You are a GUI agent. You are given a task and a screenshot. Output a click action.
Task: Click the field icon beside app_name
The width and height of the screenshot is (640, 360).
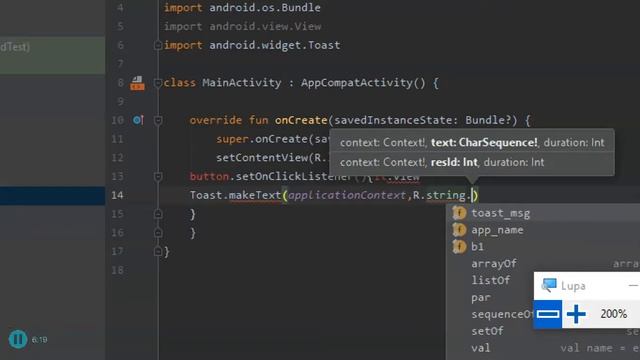[459, 230]
